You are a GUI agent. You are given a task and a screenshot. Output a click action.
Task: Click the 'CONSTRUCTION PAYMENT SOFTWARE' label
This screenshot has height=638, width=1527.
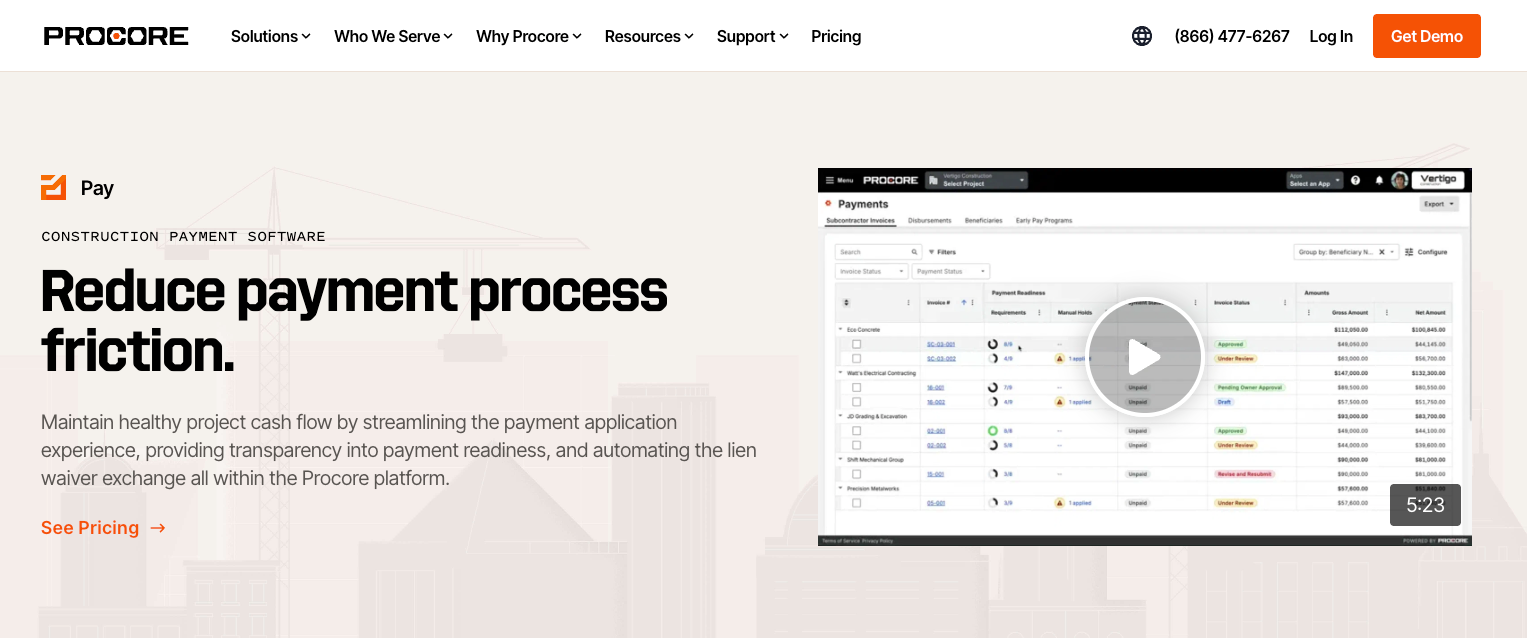point(183,237)
